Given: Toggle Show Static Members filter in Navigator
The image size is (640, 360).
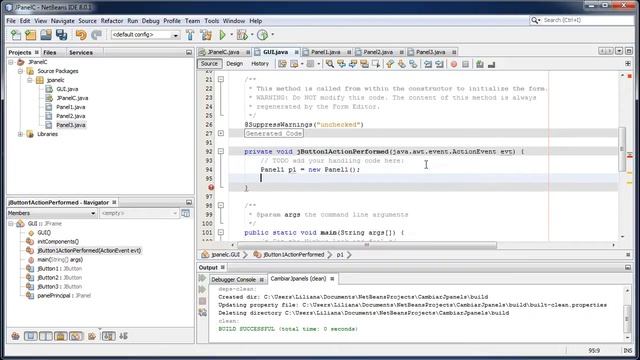Looking at the screenshot, I should click(46, 336).
